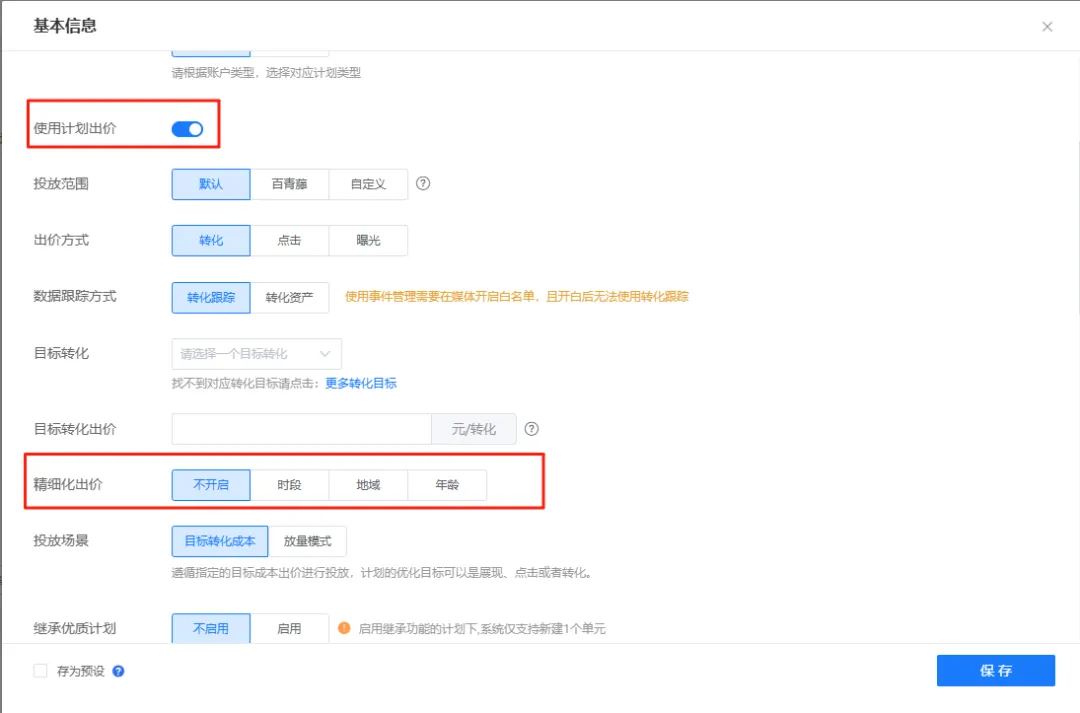Choose 曝光 as 出价方式
The height and width of the screenshot is (713, 1080).
pos(368,240)
